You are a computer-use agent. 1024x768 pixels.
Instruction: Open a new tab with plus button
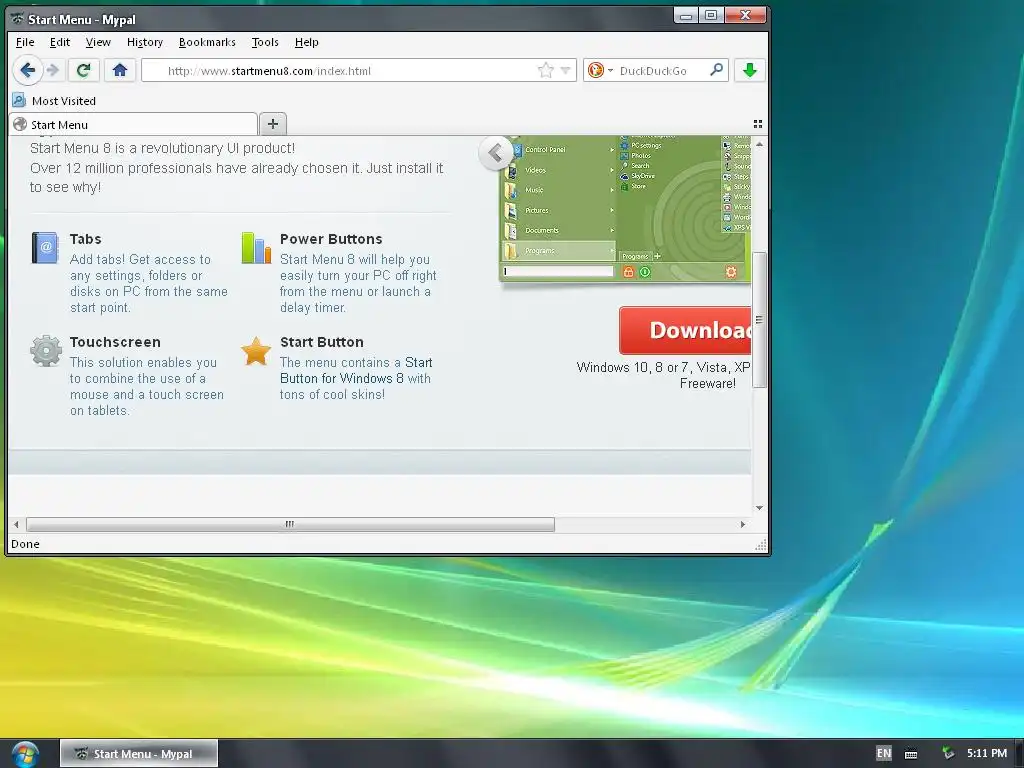[x=273, y=123]
